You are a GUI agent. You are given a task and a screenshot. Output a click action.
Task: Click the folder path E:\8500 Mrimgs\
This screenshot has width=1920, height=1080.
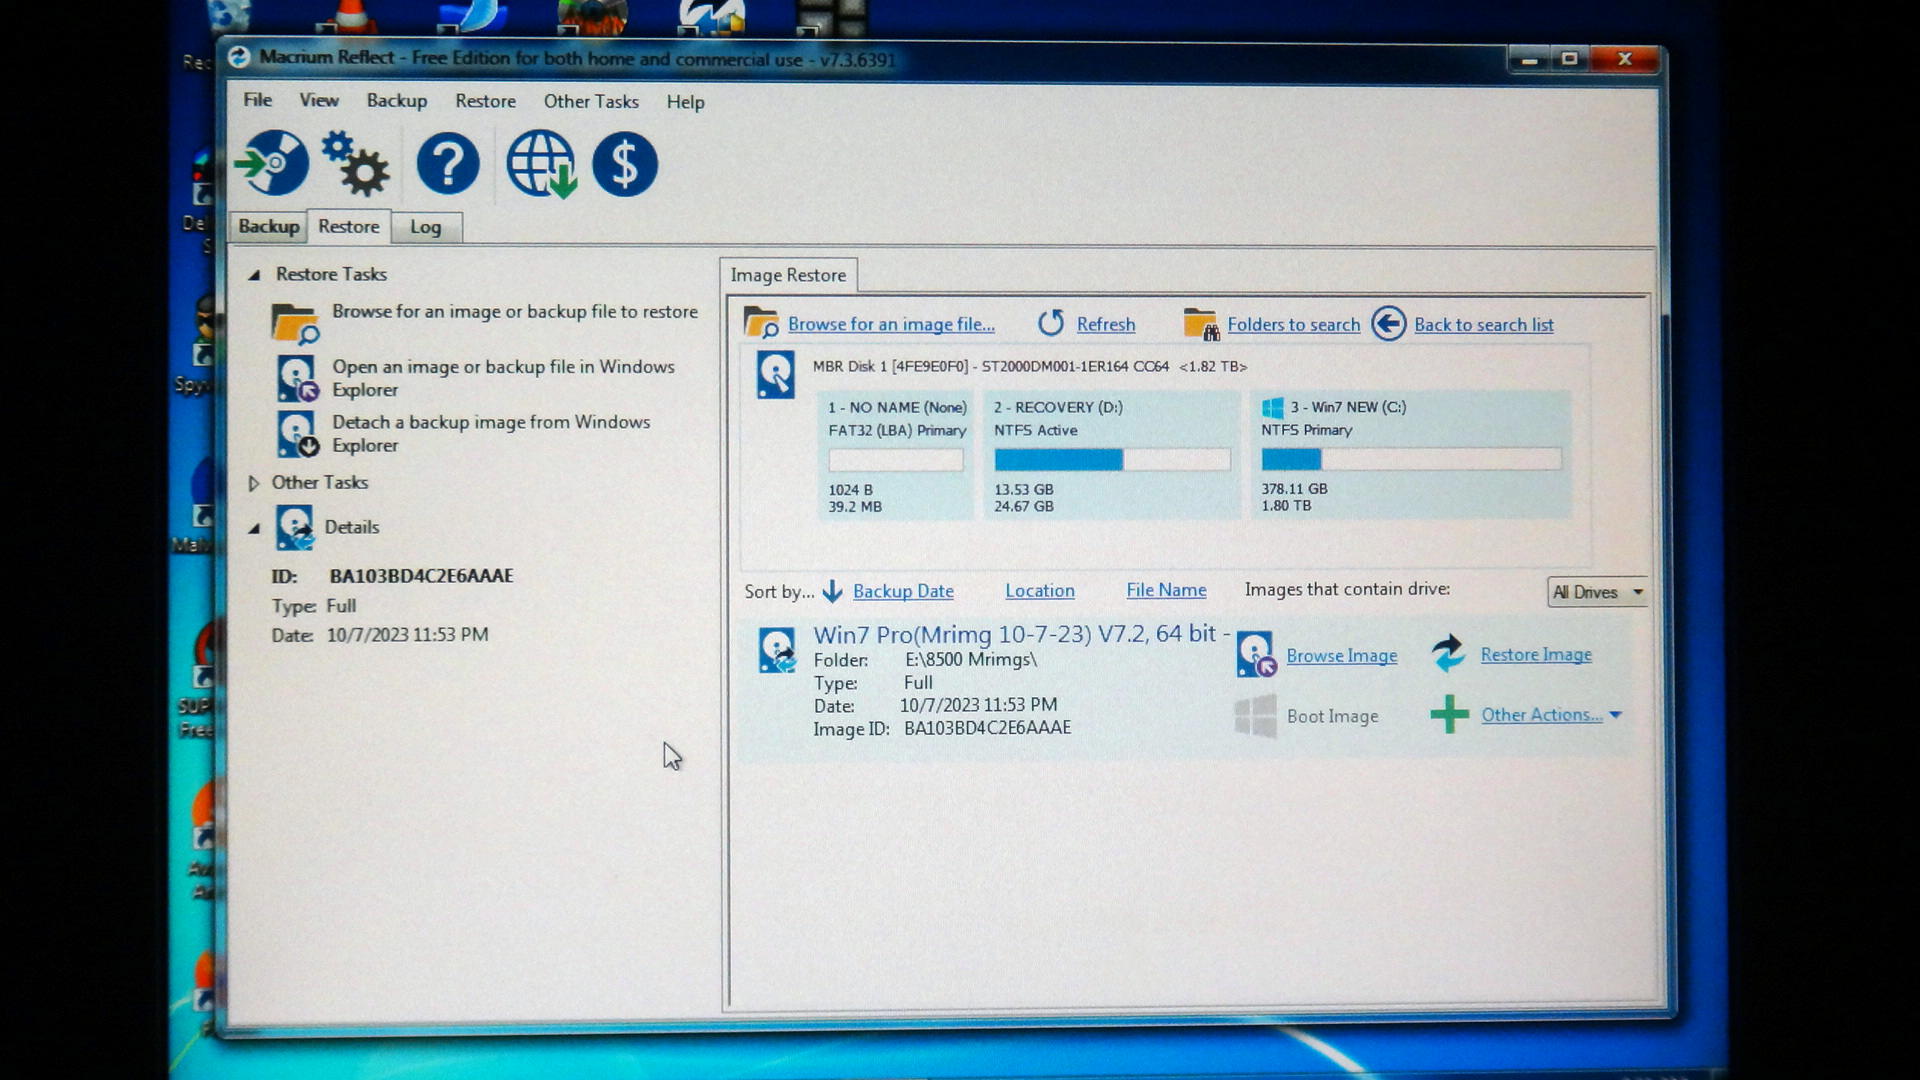970,659
